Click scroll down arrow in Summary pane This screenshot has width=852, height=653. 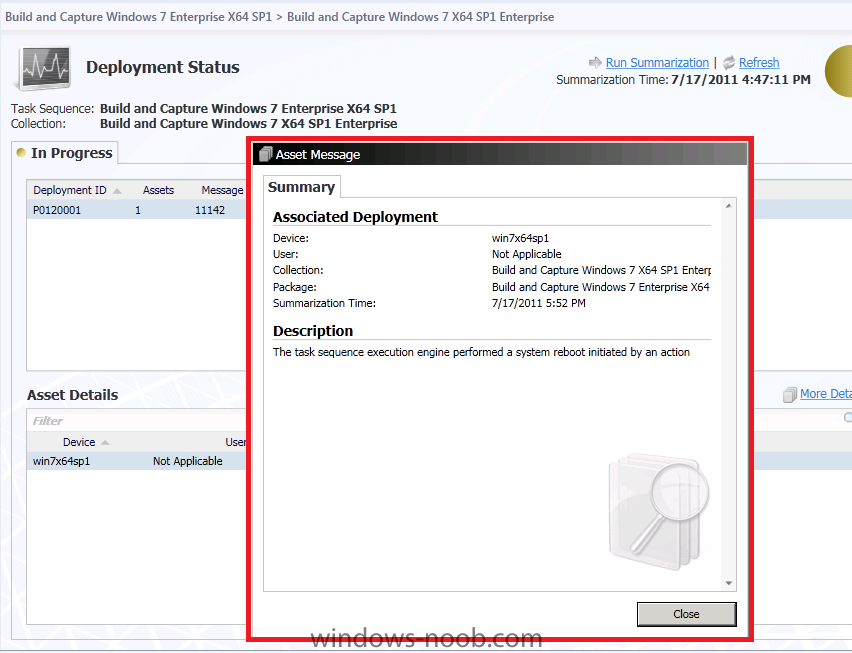(729, 583)
